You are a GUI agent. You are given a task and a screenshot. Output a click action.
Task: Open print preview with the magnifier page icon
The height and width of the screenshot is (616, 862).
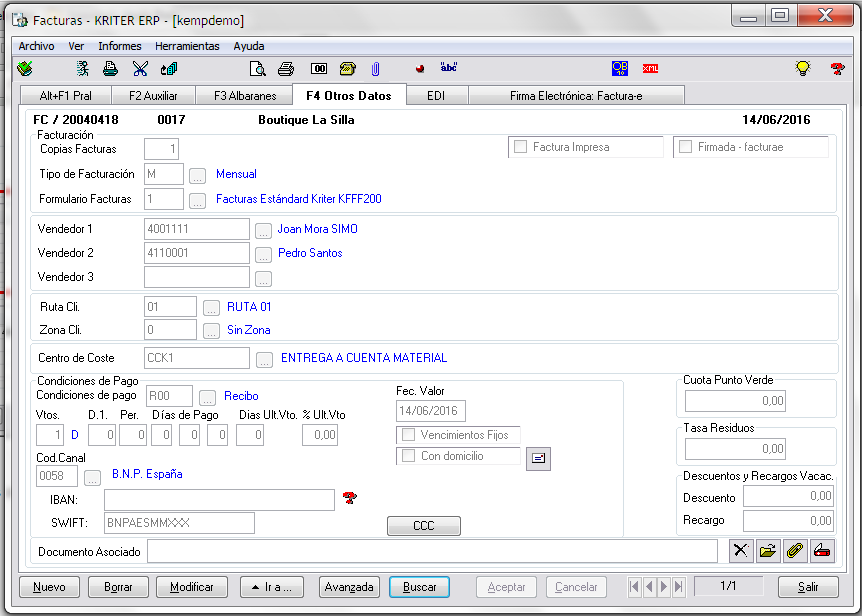(257, 69)
